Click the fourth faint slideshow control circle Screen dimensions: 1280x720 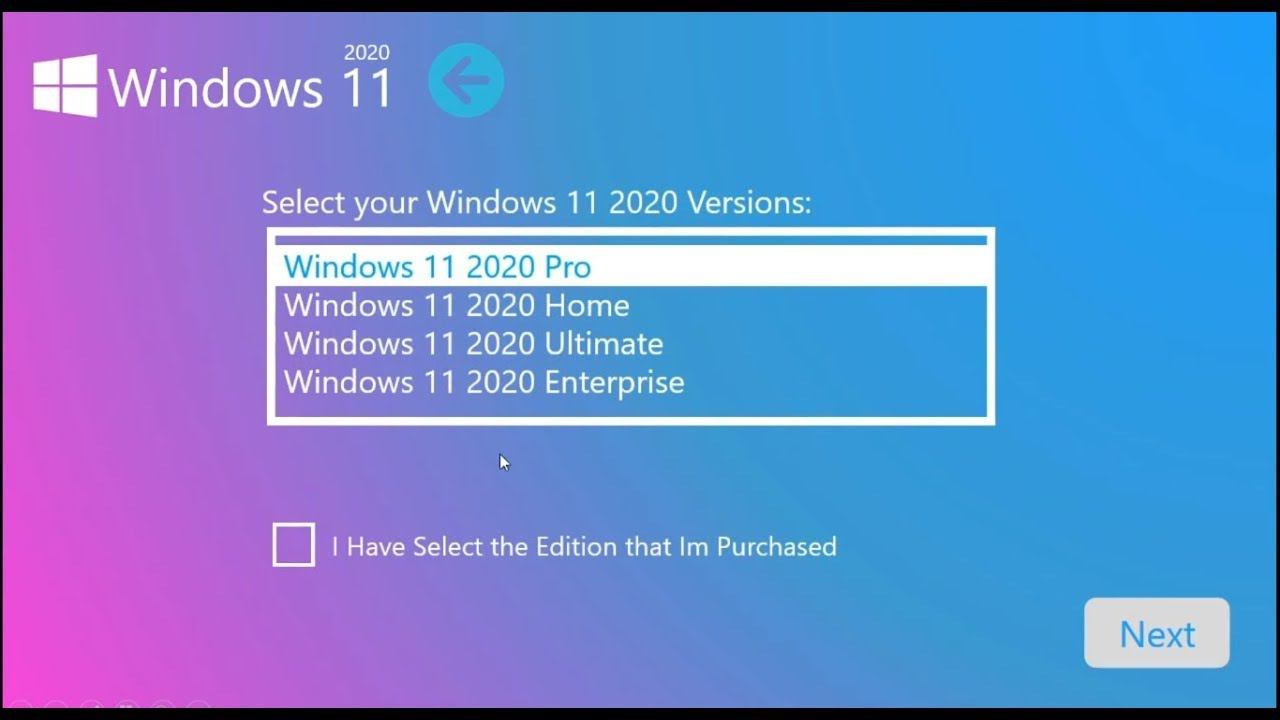127,704
